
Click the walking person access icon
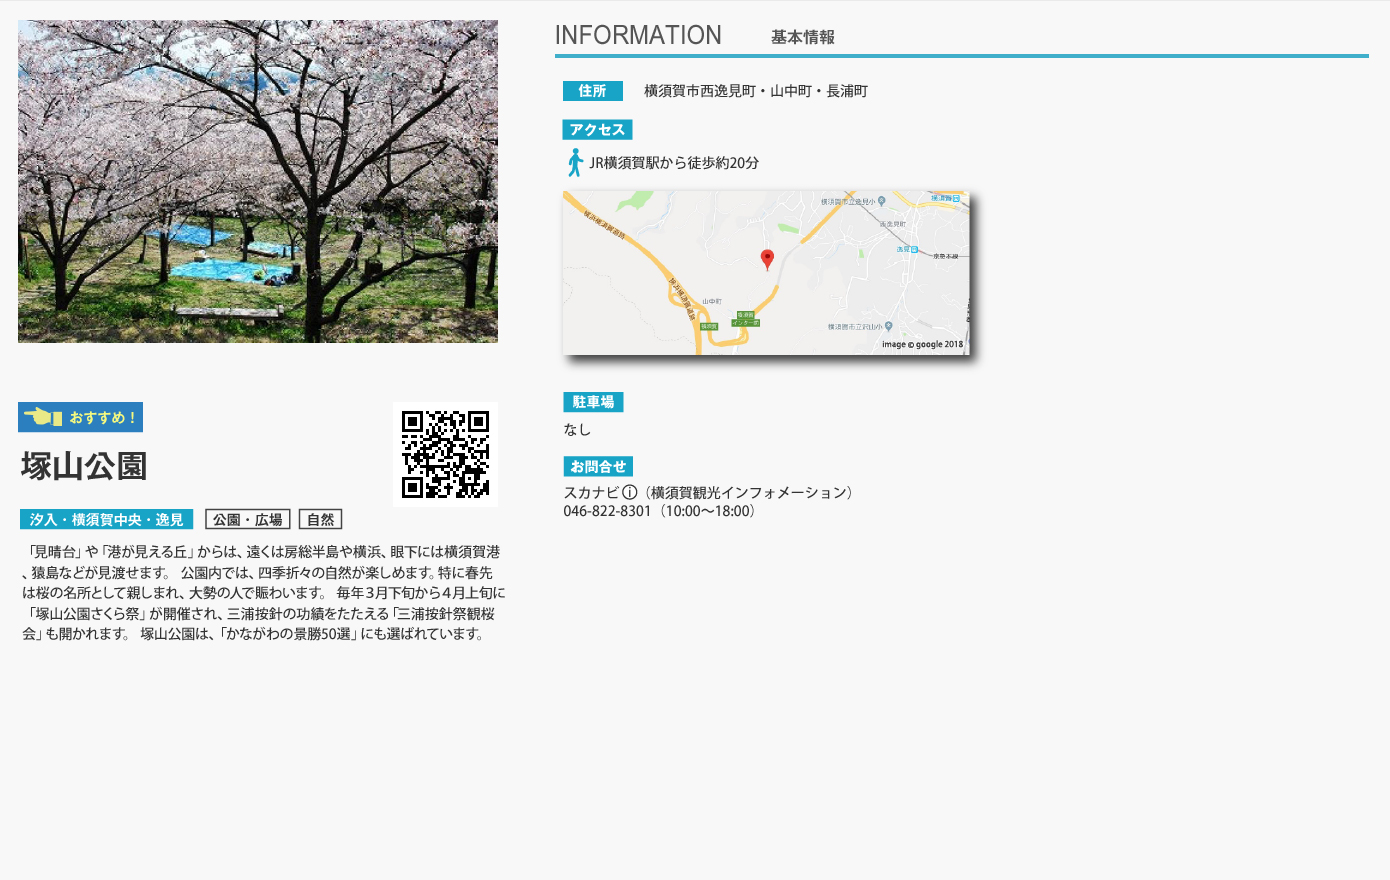click(575, 163)
